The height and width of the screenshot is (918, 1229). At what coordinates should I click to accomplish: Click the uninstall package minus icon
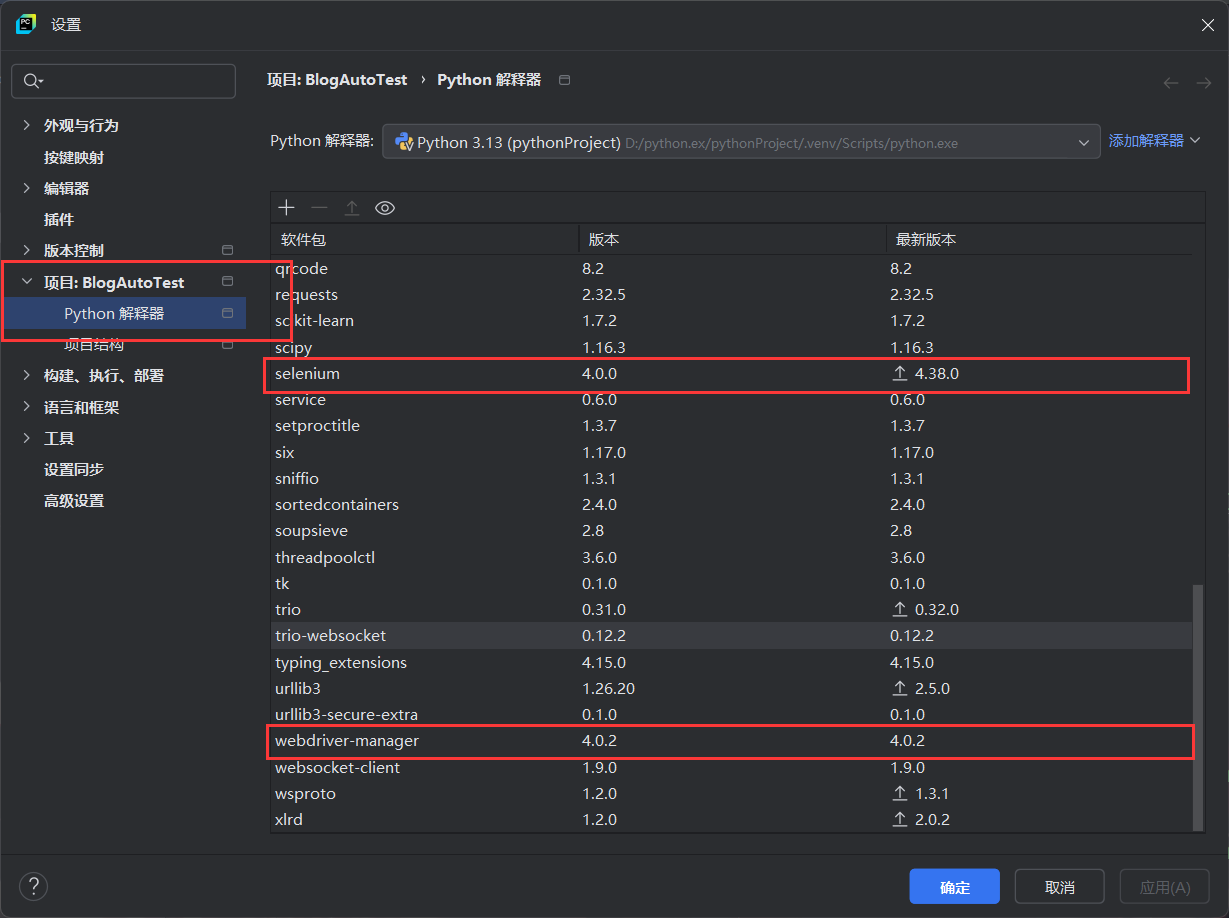pyautogui.click(x=319, y=208)
